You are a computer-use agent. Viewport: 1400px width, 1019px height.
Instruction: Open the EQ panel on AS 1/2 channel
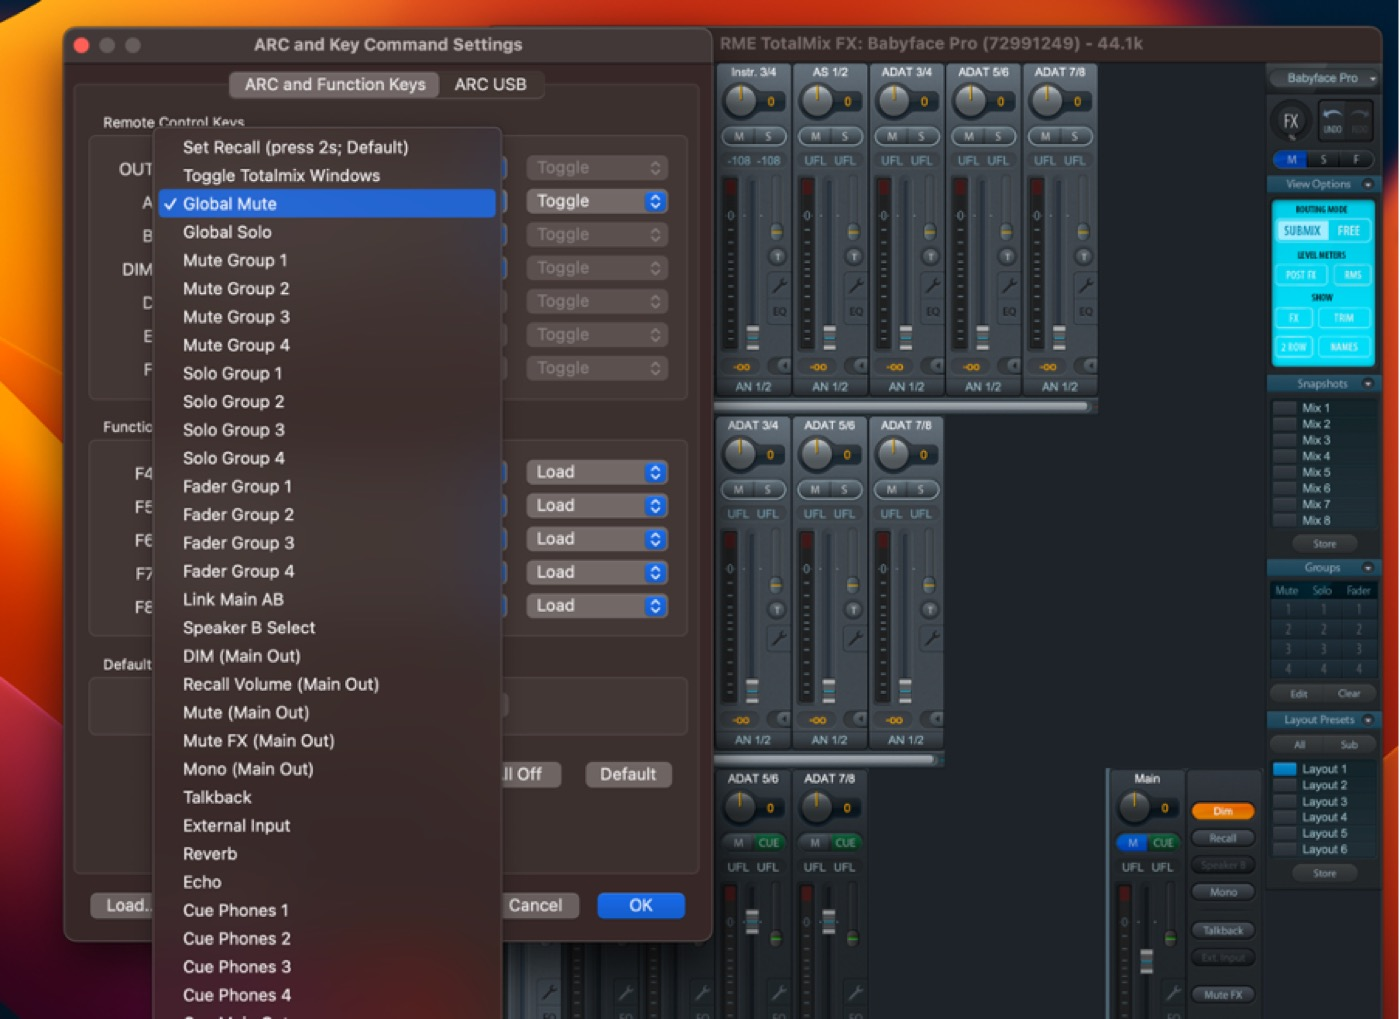pos(856,312)
